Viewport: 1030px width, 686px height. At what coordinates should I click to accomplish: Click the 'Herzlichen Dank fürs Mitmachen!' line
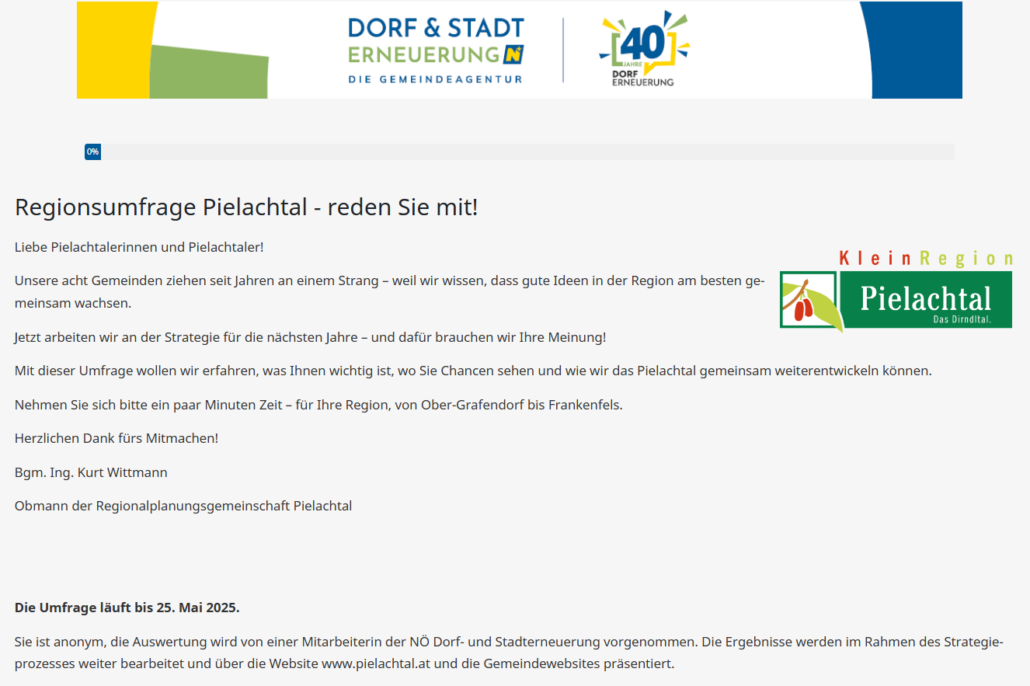pyautogui.click(x=116, y=438)
